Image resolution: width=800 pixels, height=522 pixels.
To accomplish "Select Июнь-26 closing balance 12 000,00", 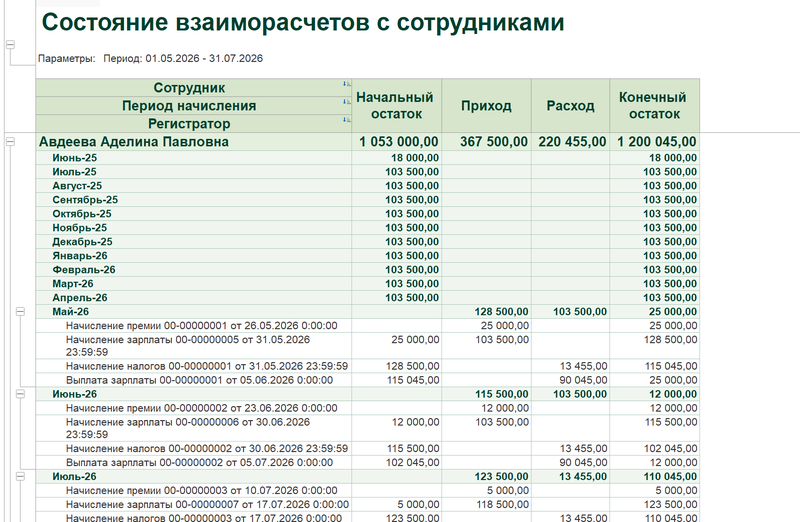I will (x=654, y=394).
